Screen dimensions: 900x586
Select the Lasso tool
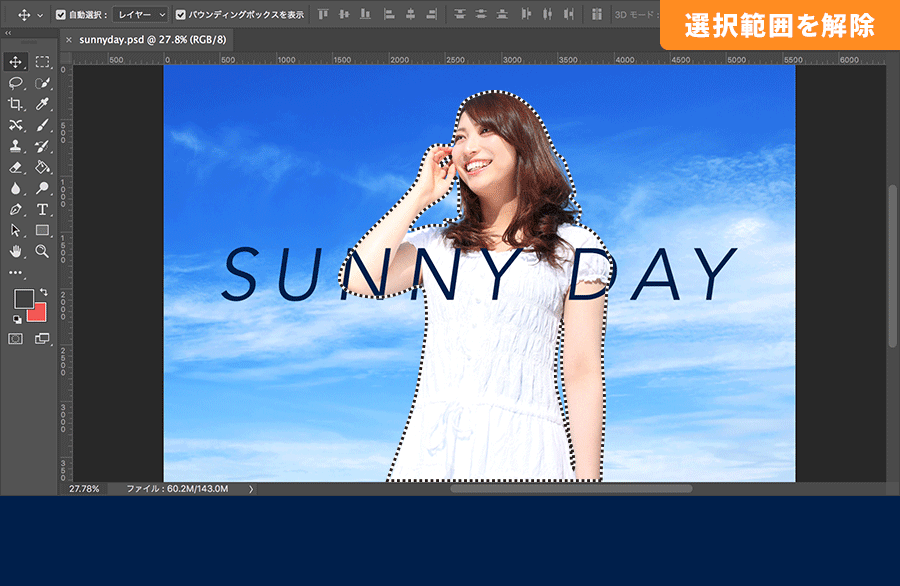click(x=15, y=83)
